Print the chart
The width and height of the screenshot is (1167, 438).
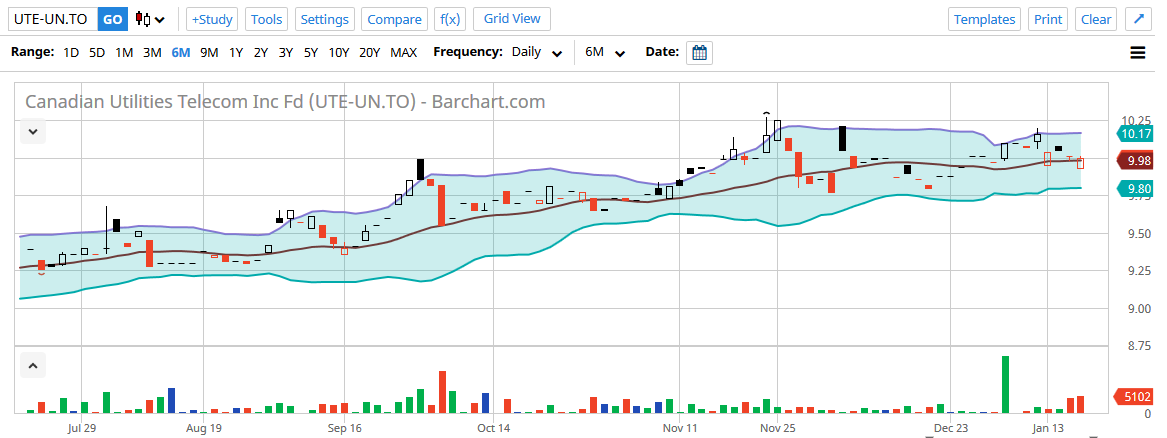[1048, 19]
